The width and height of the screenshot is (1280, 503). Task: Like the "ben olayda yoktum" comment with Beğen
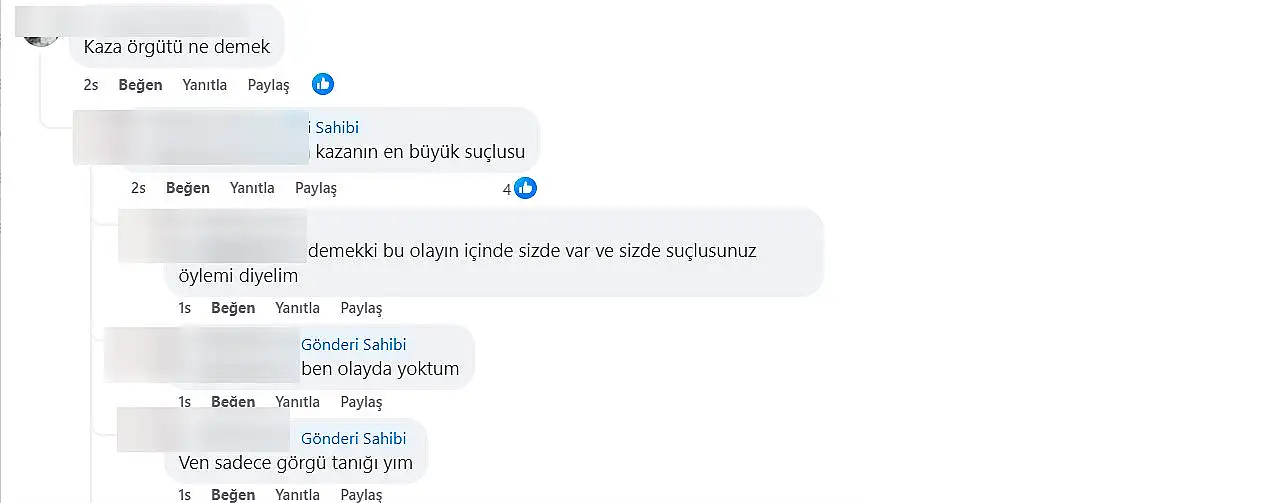click(233, 402)
